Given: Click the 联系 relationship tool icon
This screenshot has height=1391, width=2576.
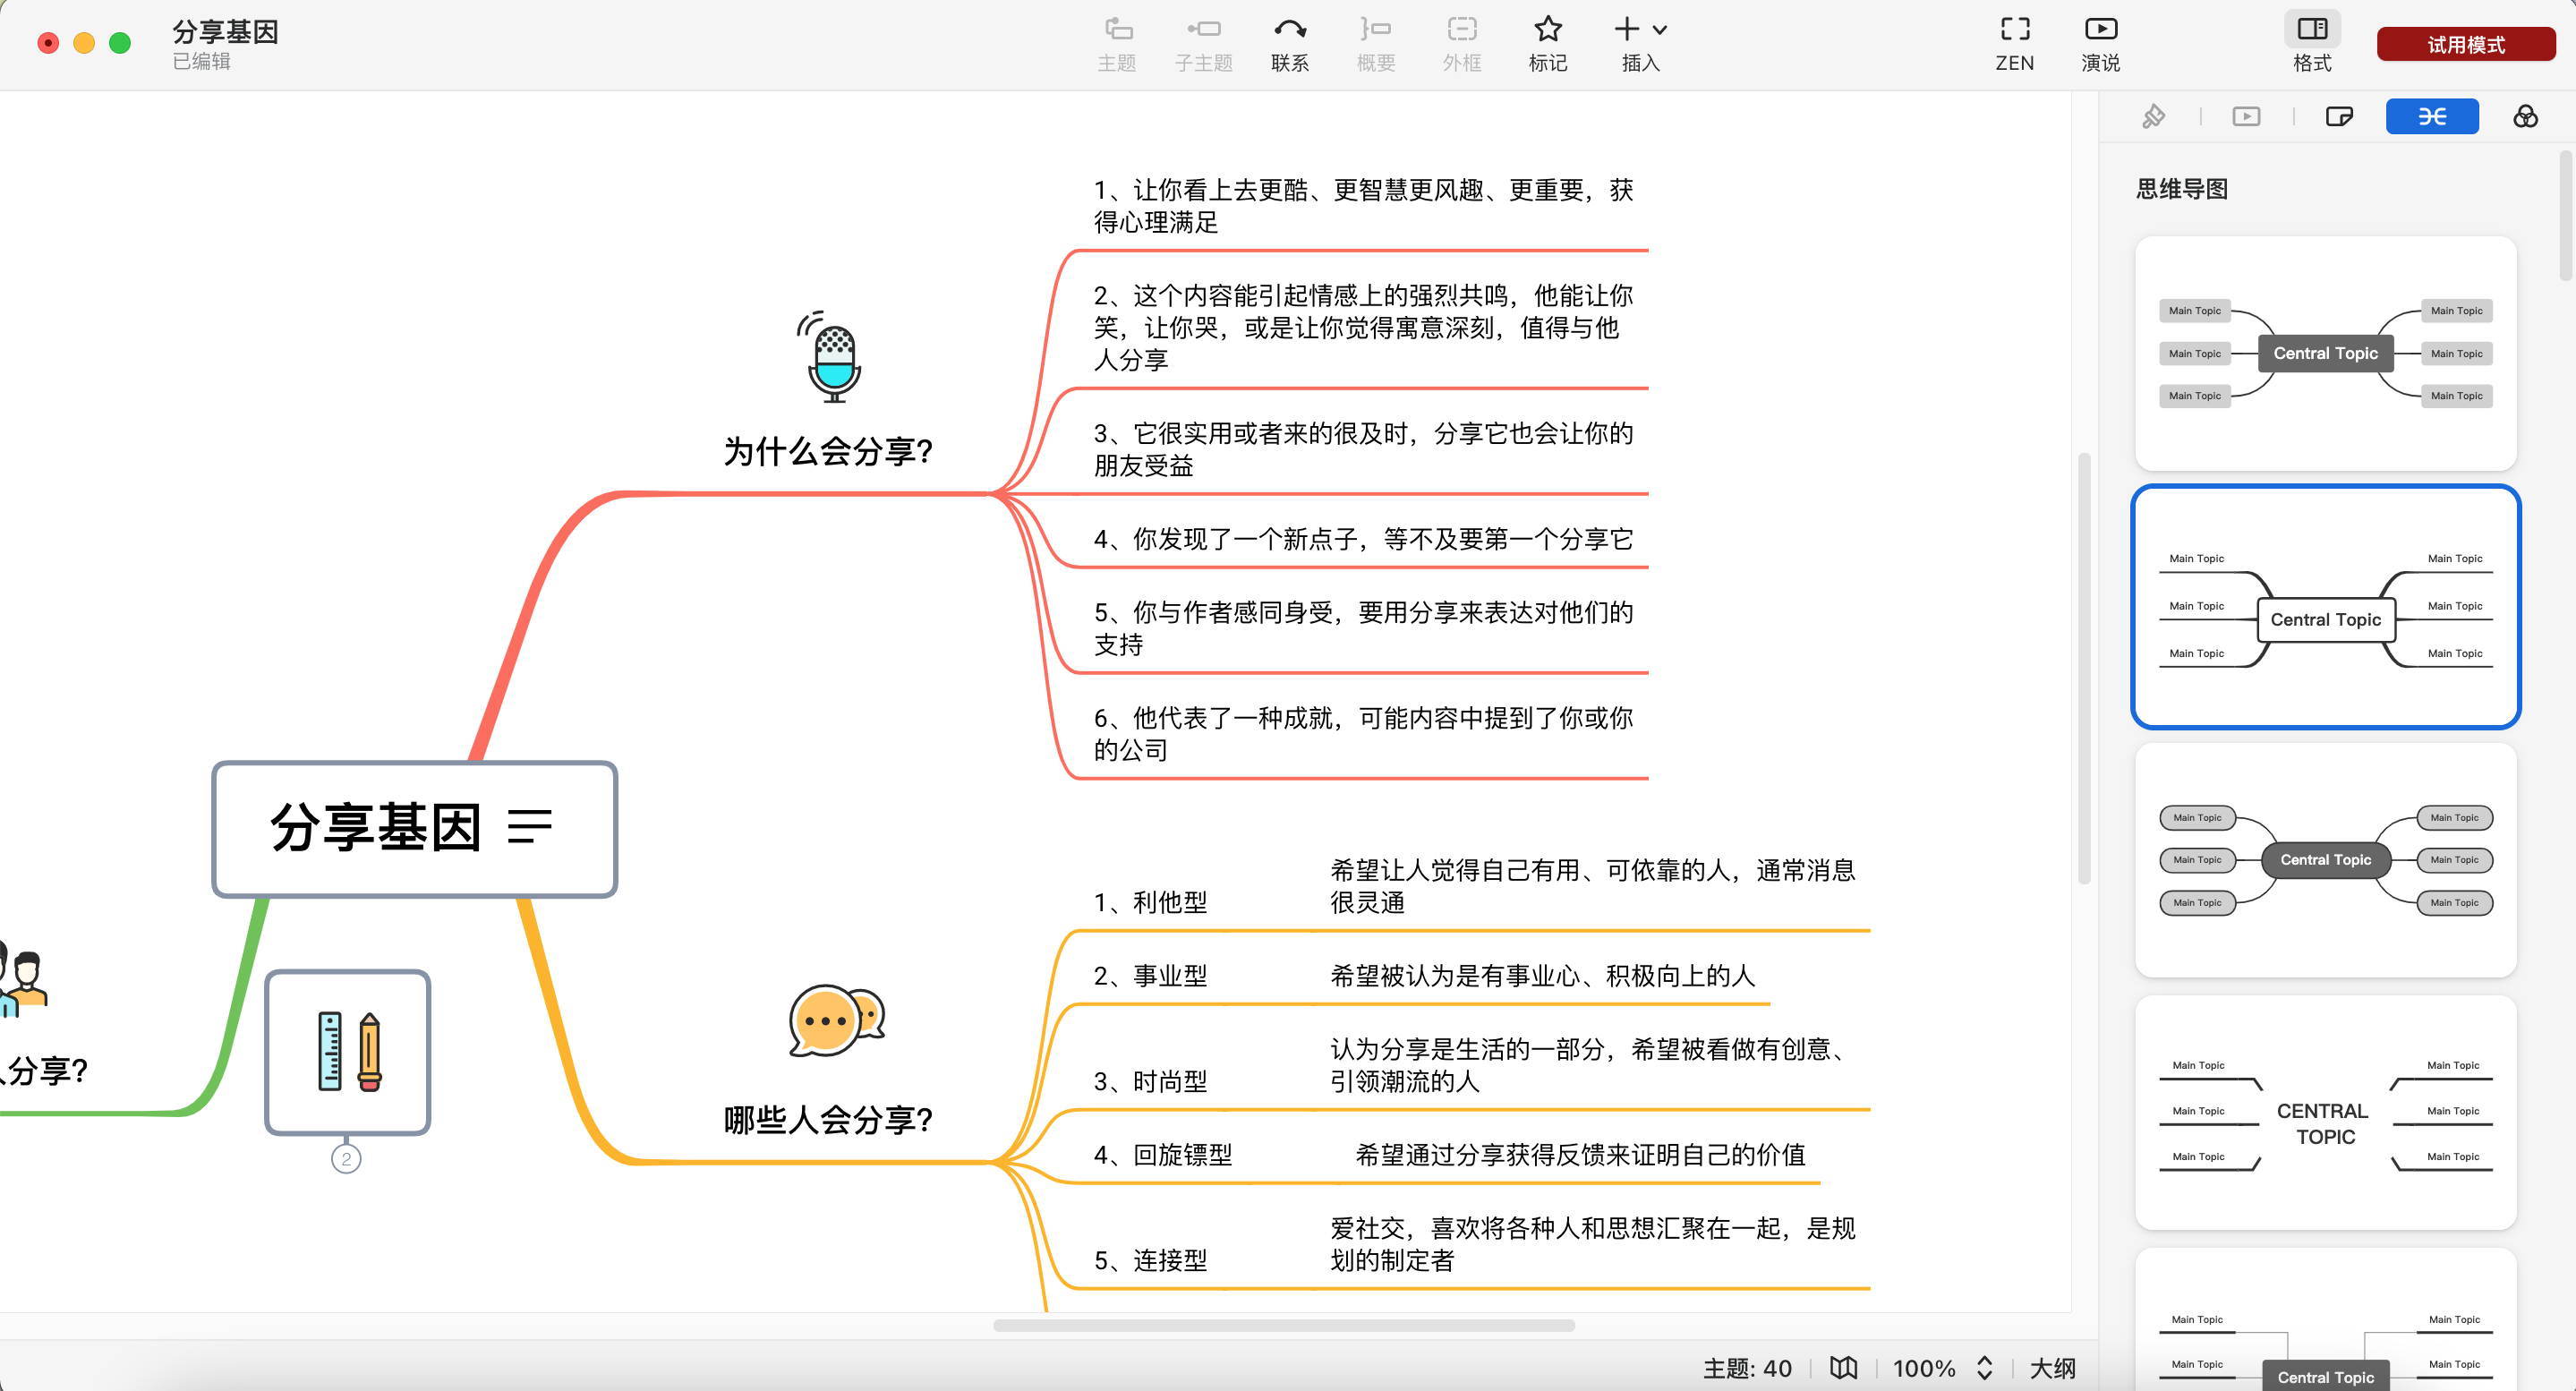Looking at the screenshot, I should (x=1289, y=30).
